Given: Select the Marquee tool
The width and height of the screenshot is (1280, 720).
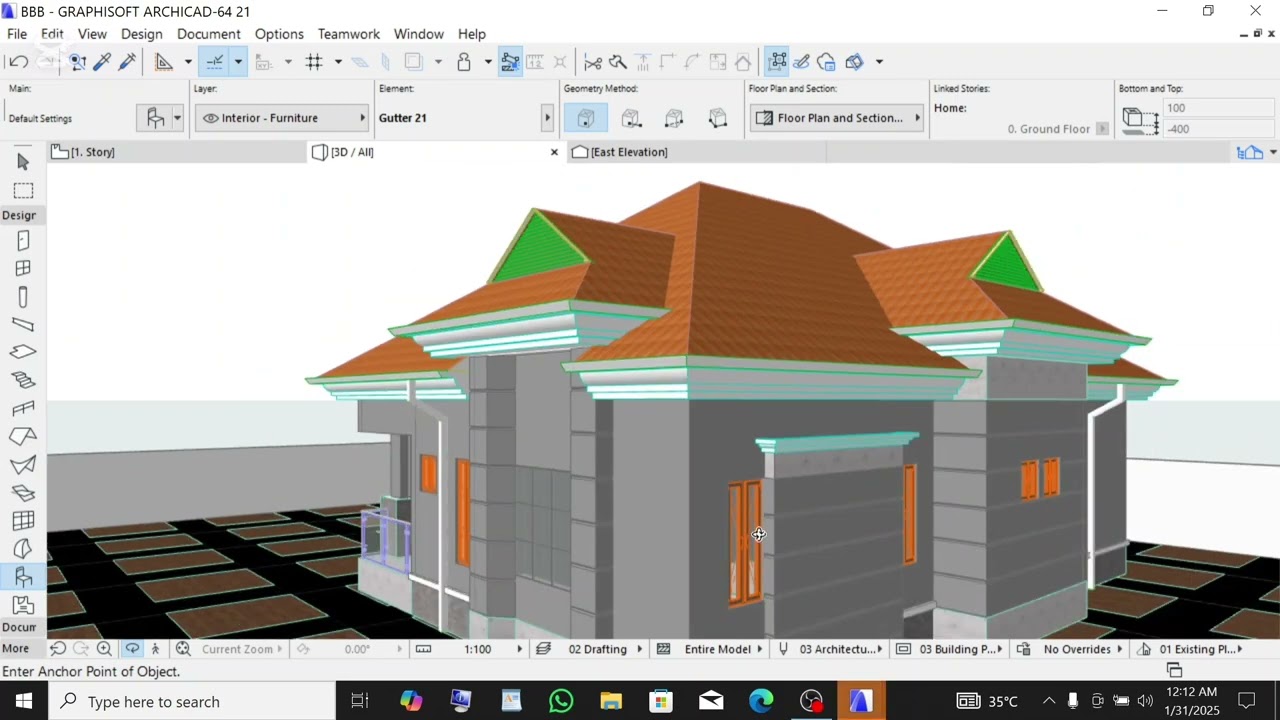Looking at the screenshot, I should [23, 190].
